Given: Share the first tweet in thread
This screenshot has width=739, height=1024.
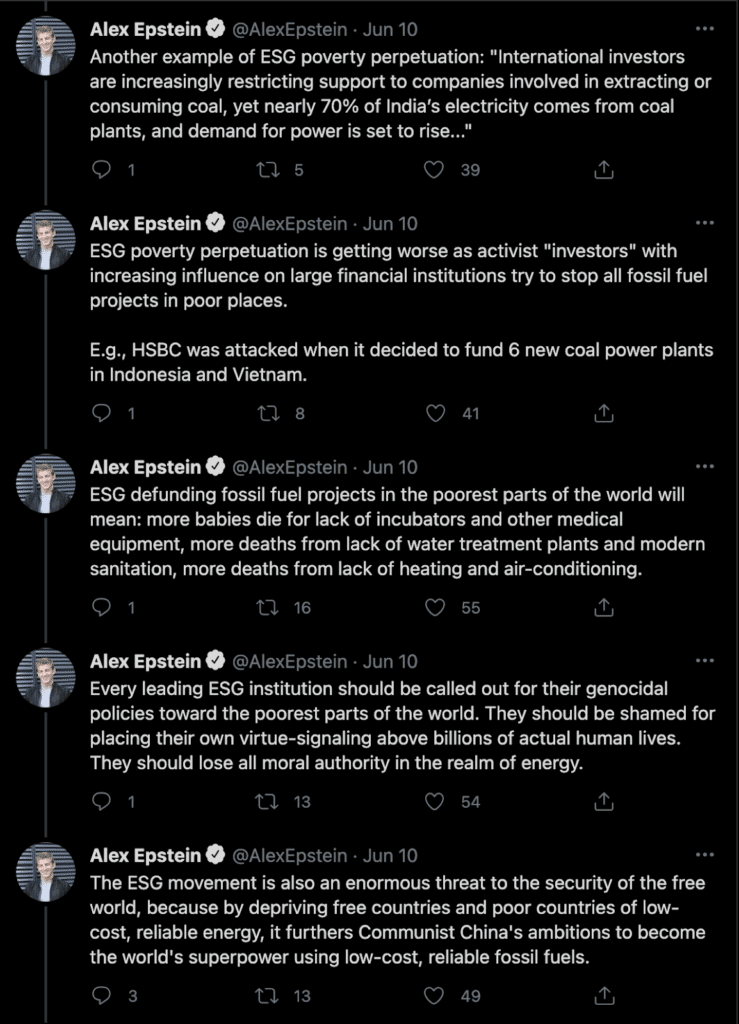Looking at the screenshot, I should click(604, 170).
